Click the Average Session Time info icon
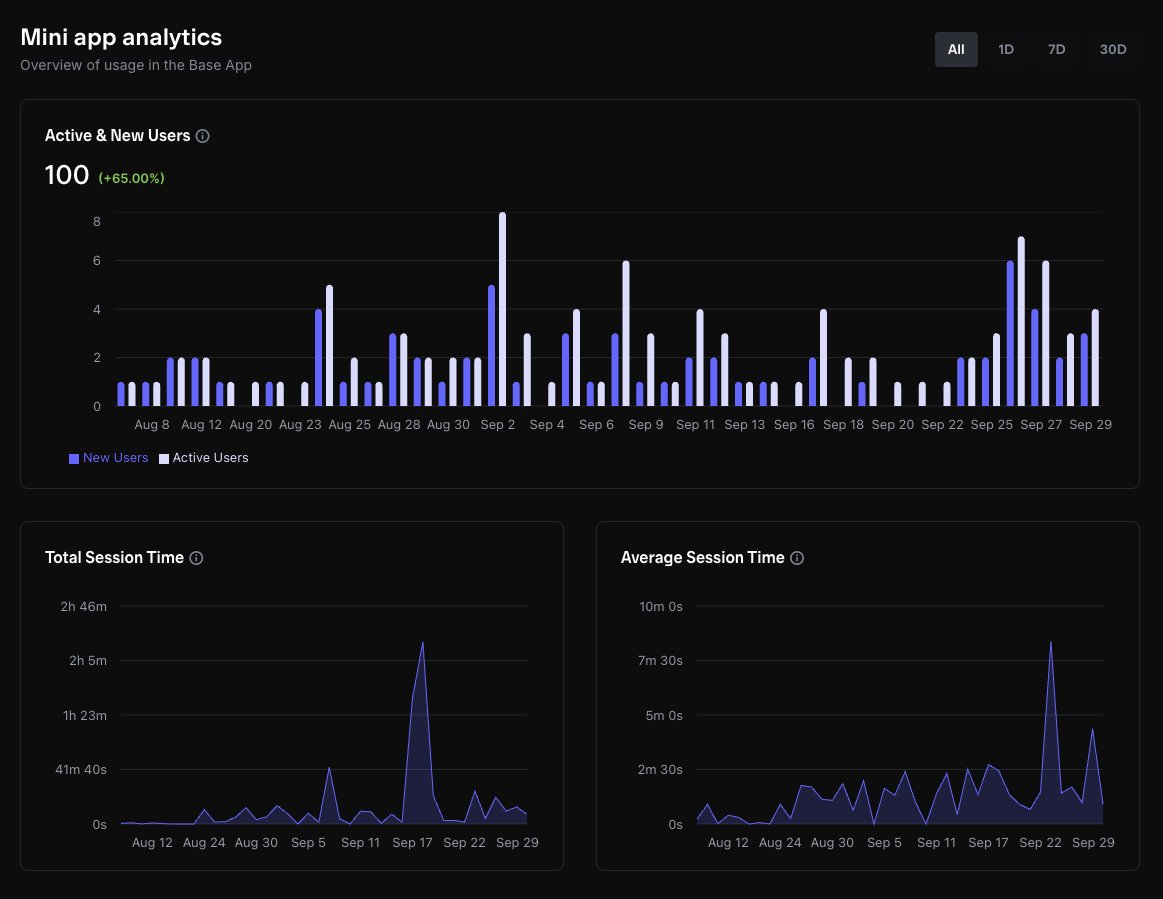This screenshot has width=1163, height=899. tap(797, 558)
